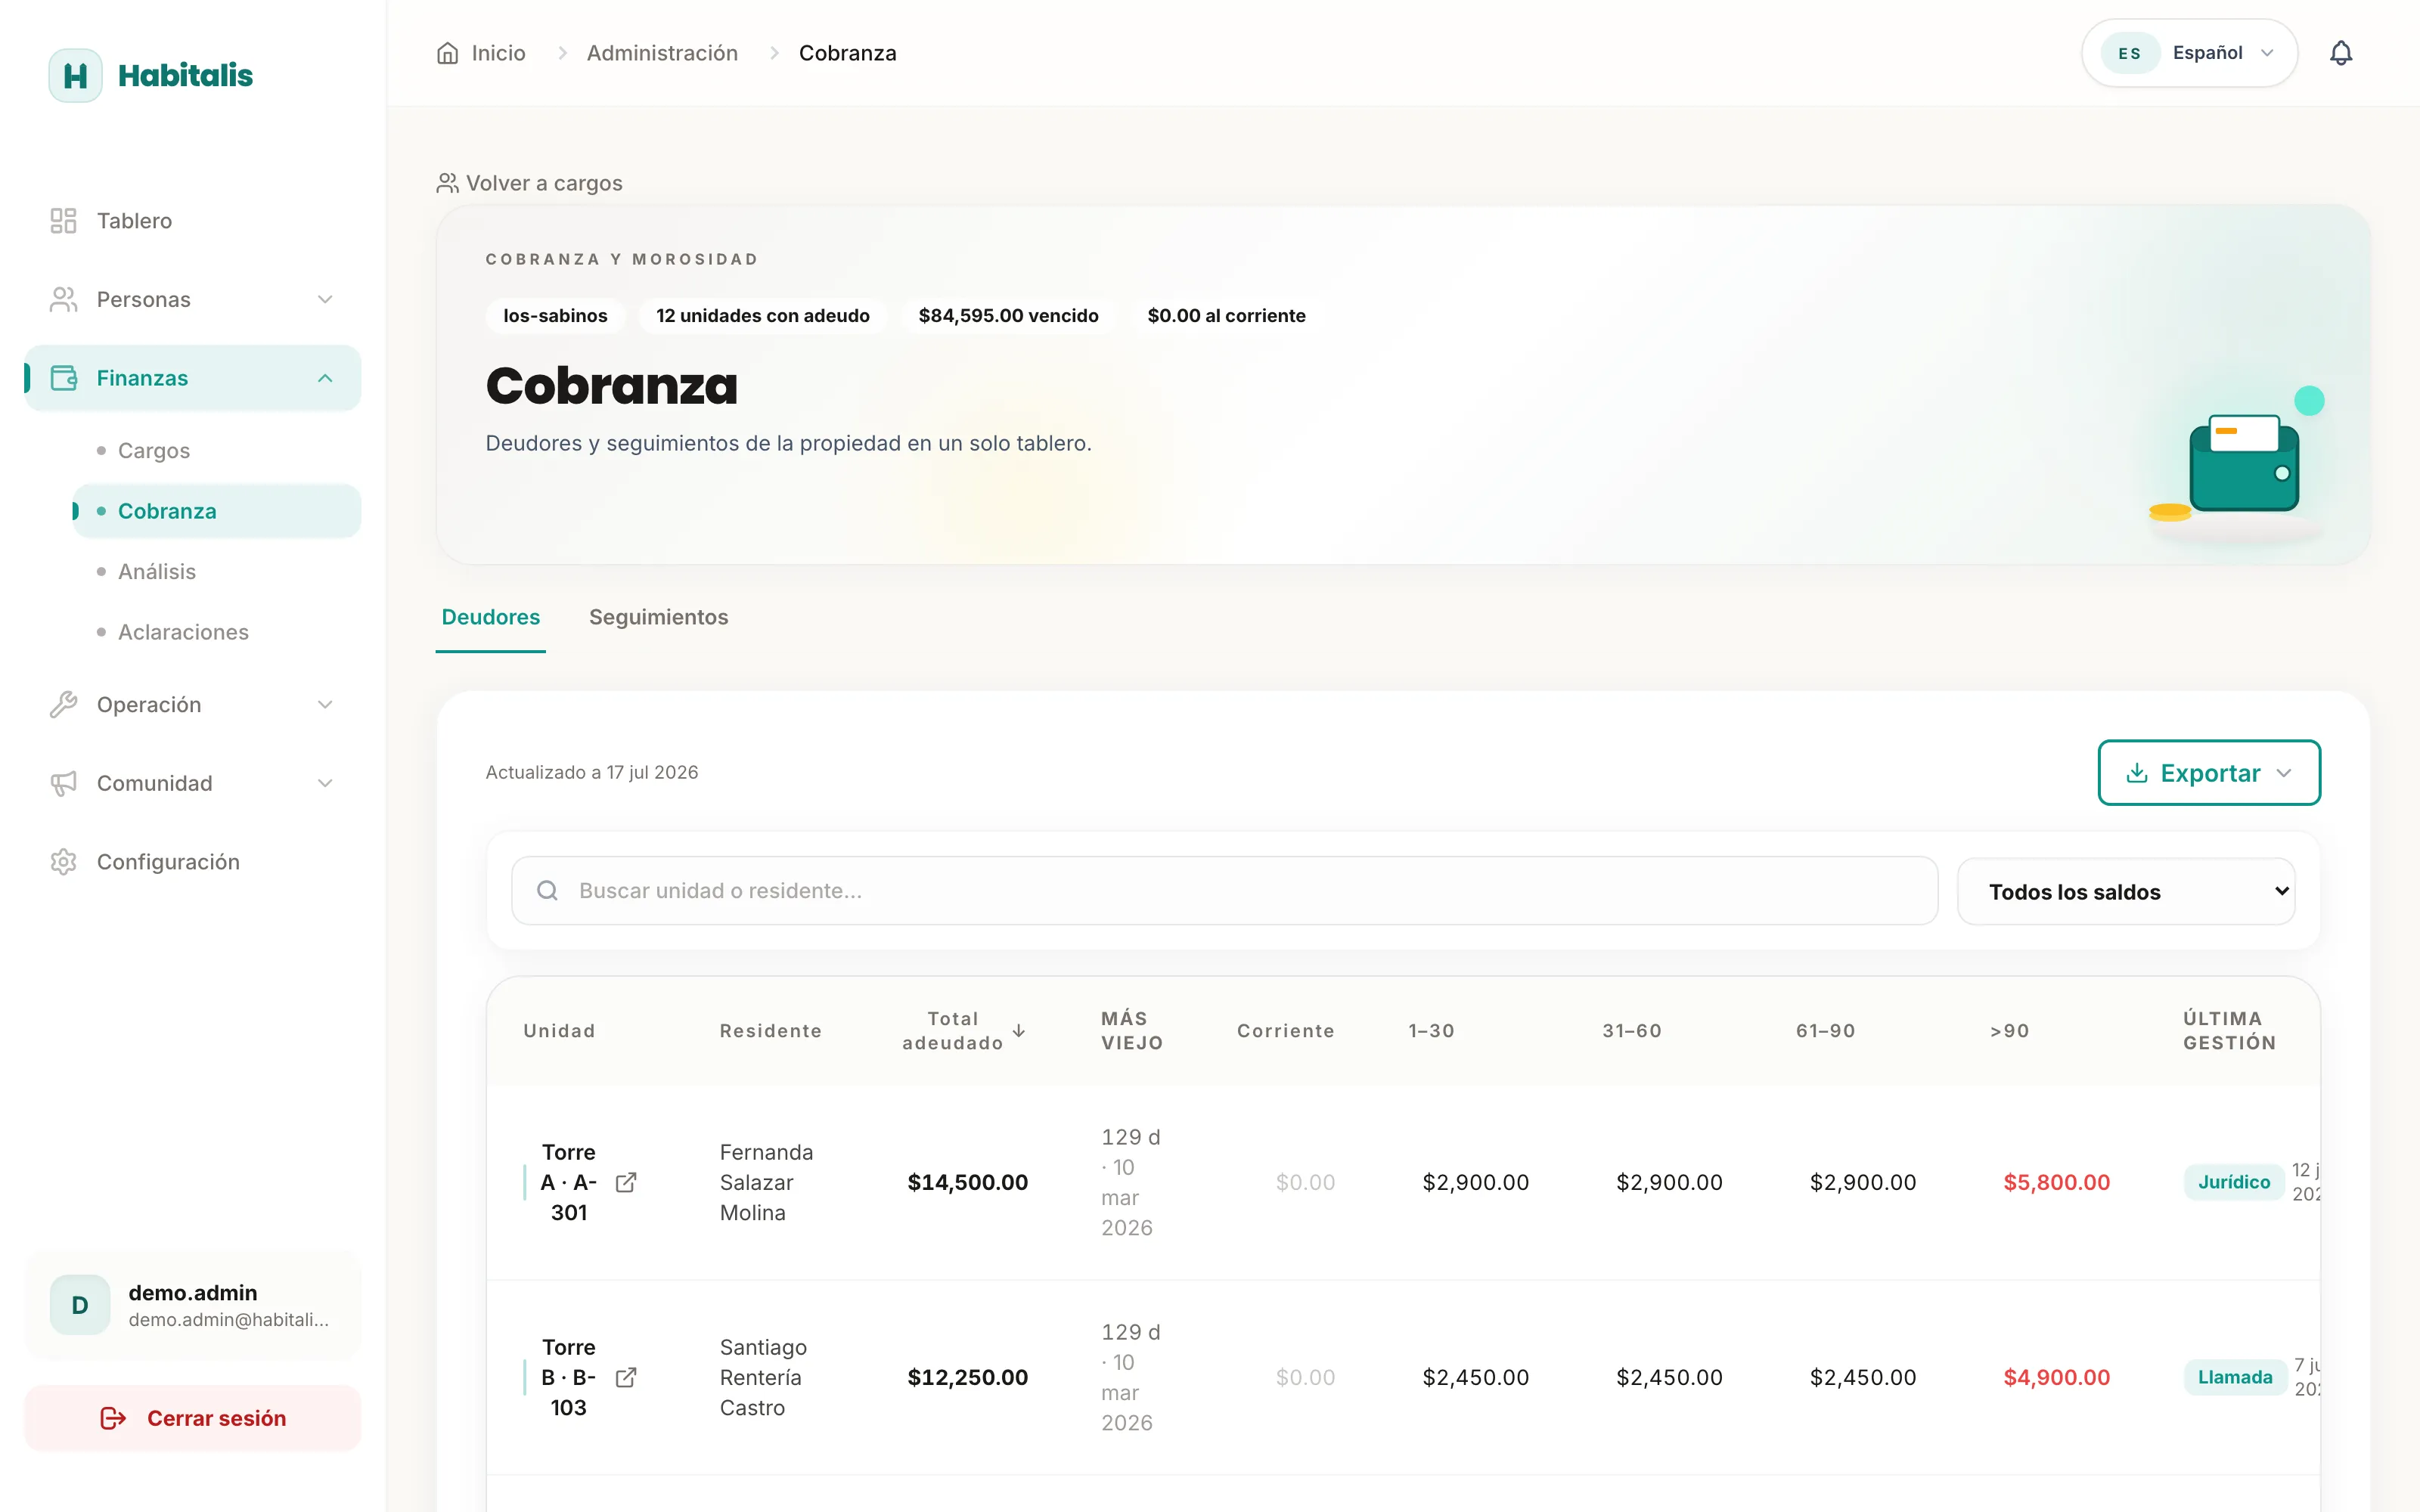Click the Llamada badge
The image size is (2420, 1512).
(x=2235, y=1377)
